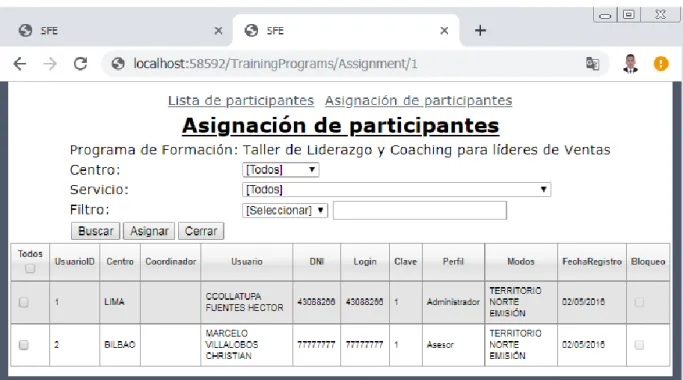Reload the page with the refresh icon
This screenshot has height=380, width=683.
tap(81, 64)
